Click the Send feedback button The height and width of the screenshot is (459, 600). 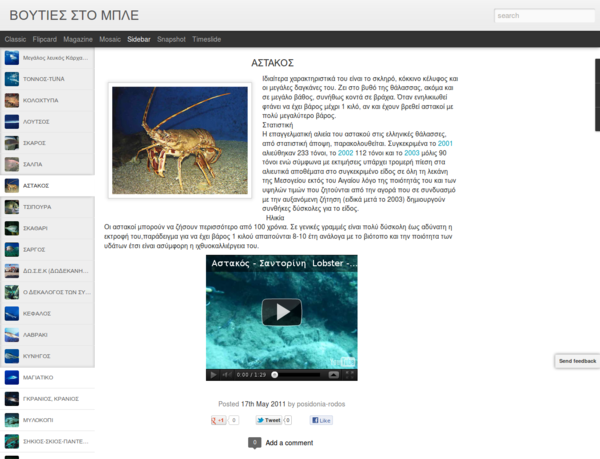pyautogui.click(x=577, y=360)
